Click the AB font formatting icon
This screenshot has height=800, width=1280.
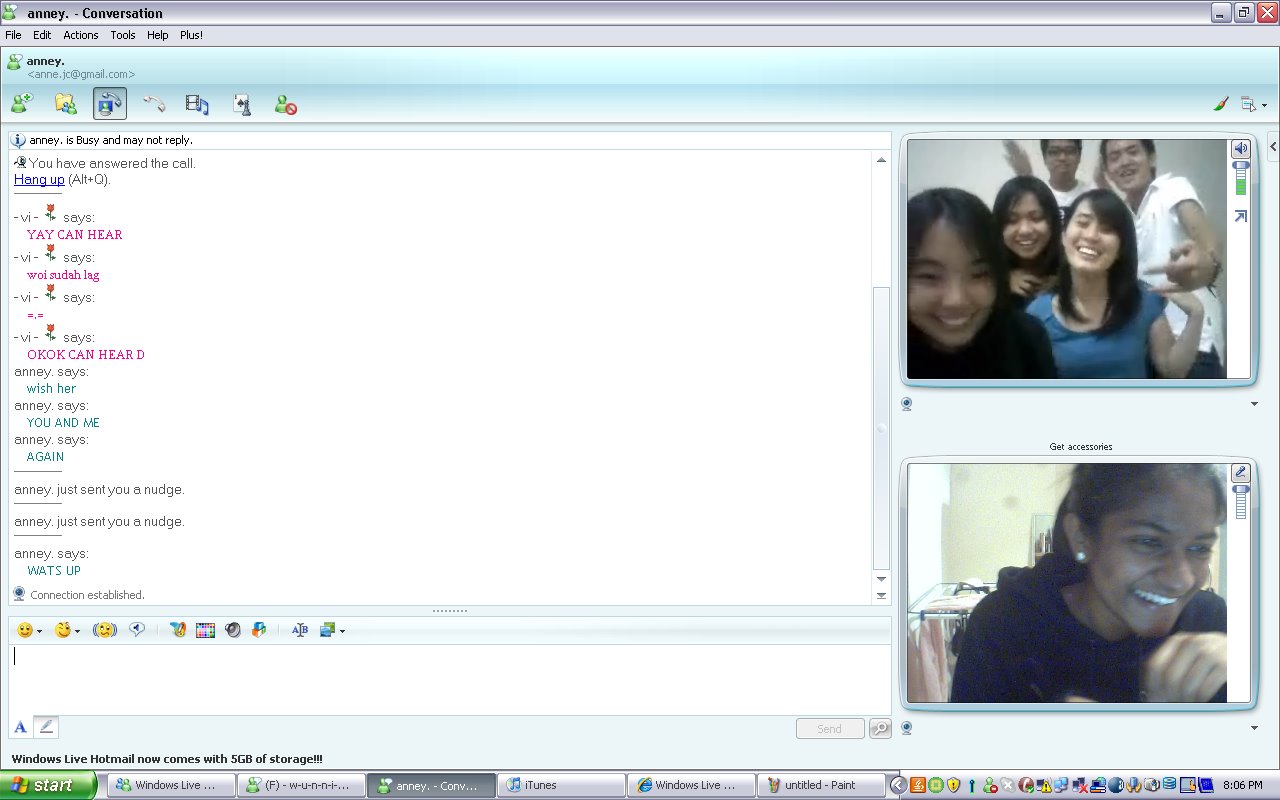299,630
